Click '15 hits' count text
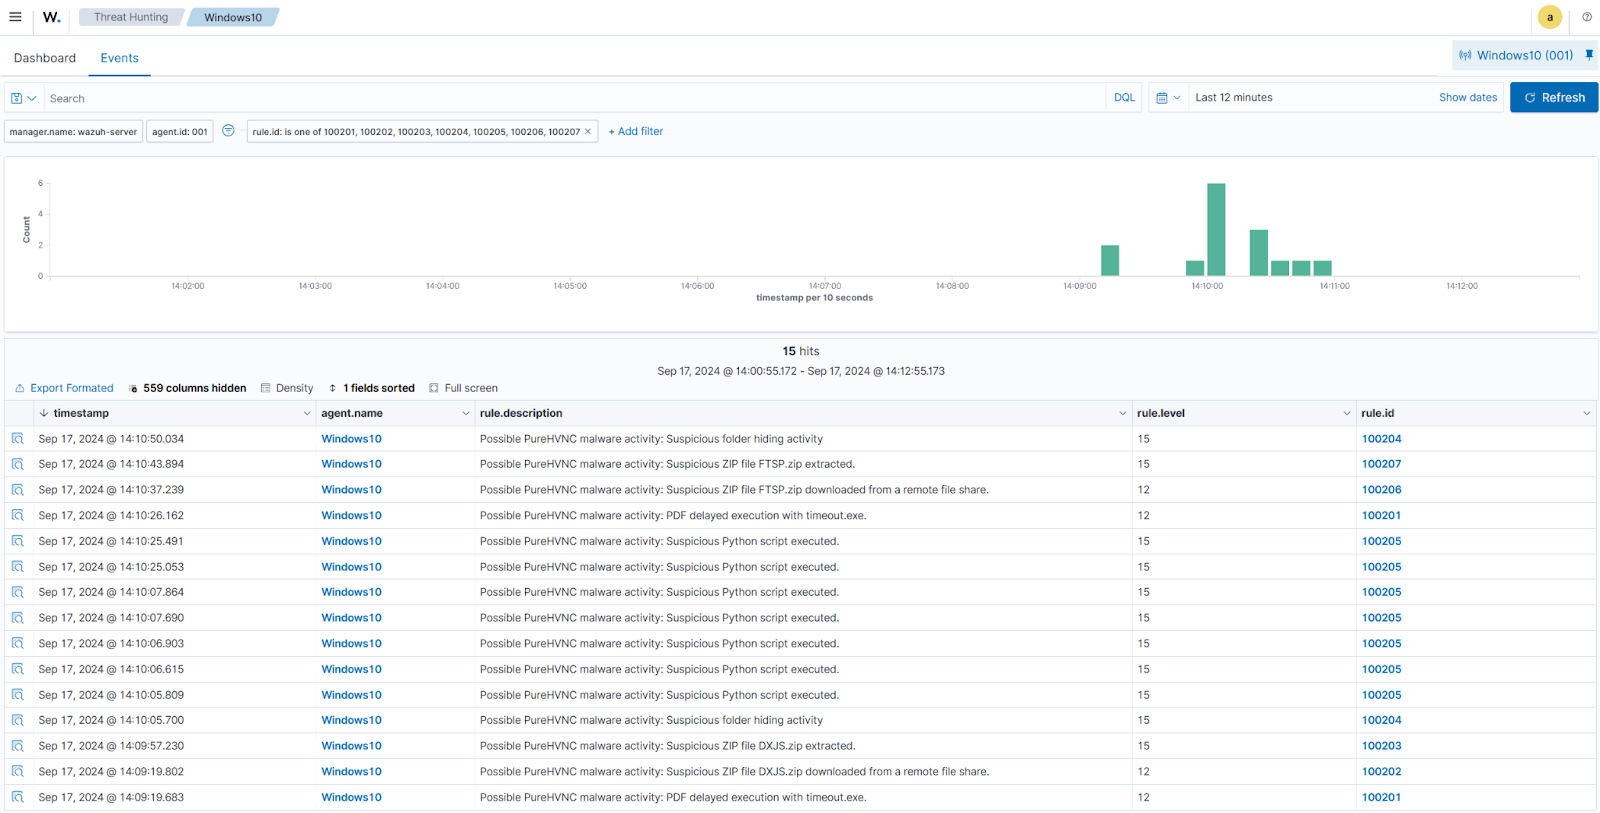 coord(801,351)
